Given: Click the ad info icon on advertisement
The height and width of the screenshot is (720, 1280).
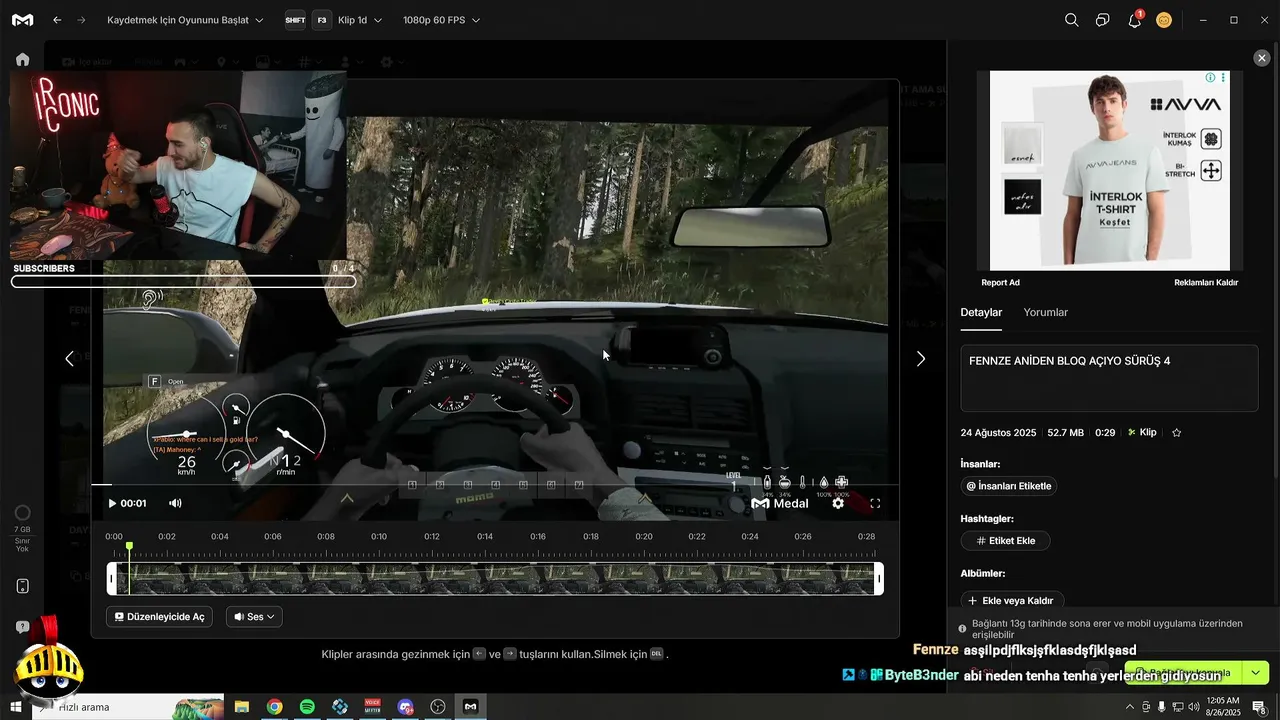Looking at the screenshot, I should click(1210, 77).
